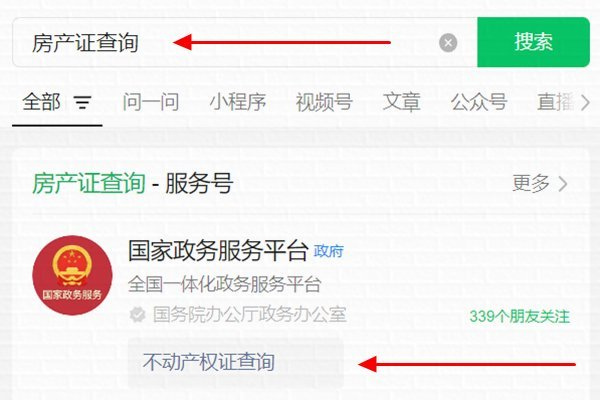The width and height of the screenshot is (600, 400).
Task: Switch to the 小程序 tab
Action: [238, 102]
